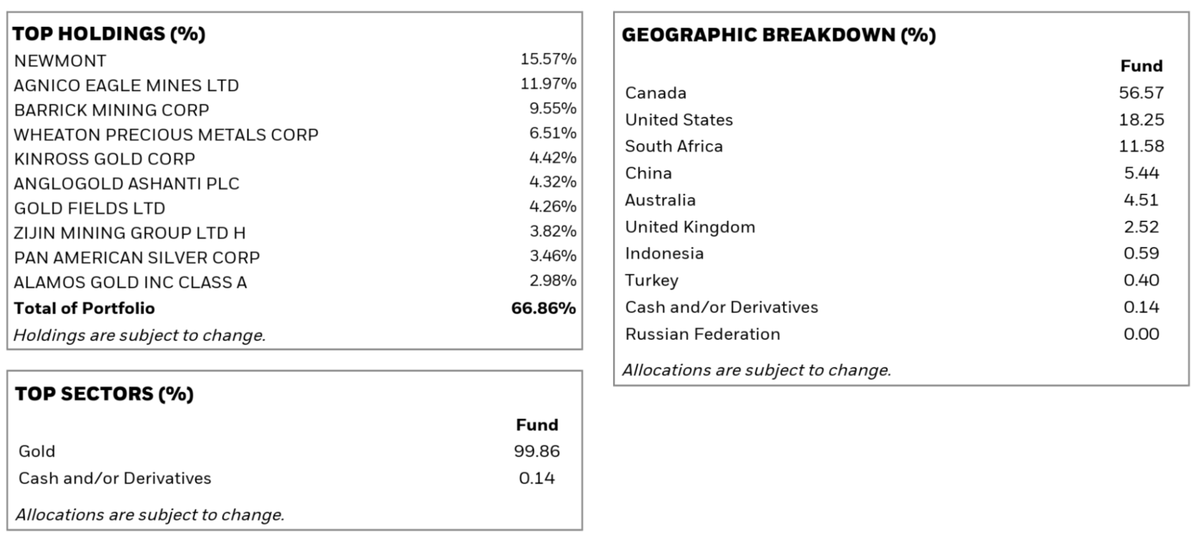1200x544 pixels.
Task: Click the GEOGRAPHIC BREAKDOWN (%) heading
Action: tap(779, 35)
